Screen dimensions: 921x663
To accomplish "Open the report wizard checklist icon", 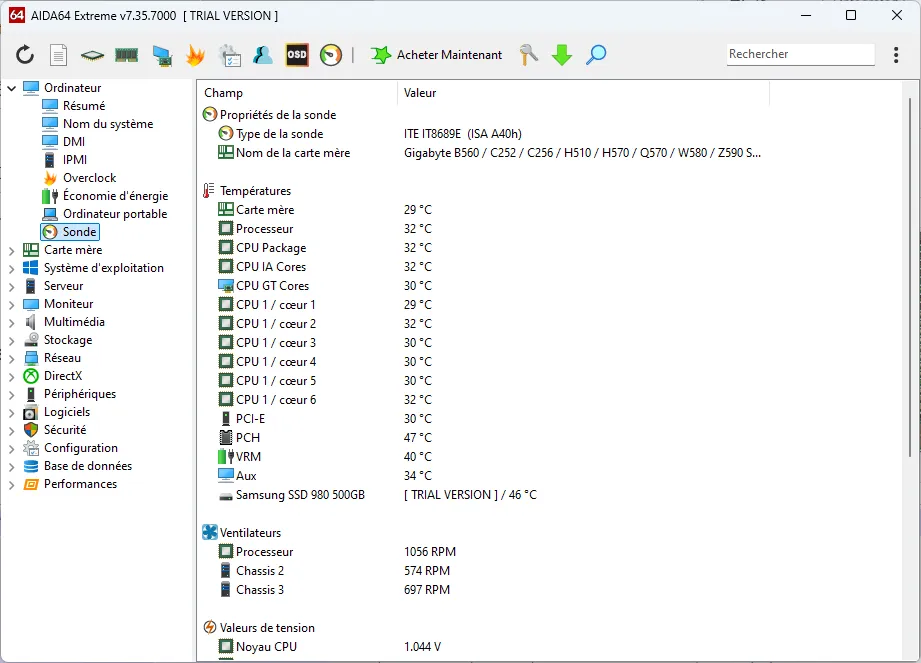I will coord(229,55).
